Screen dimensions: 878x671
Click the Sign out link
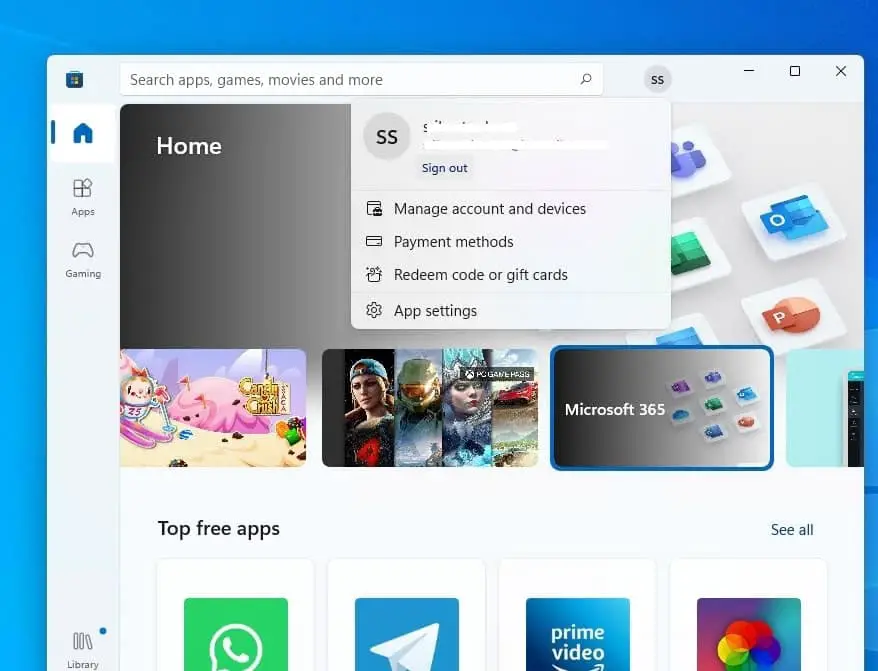tap(445, 168)
